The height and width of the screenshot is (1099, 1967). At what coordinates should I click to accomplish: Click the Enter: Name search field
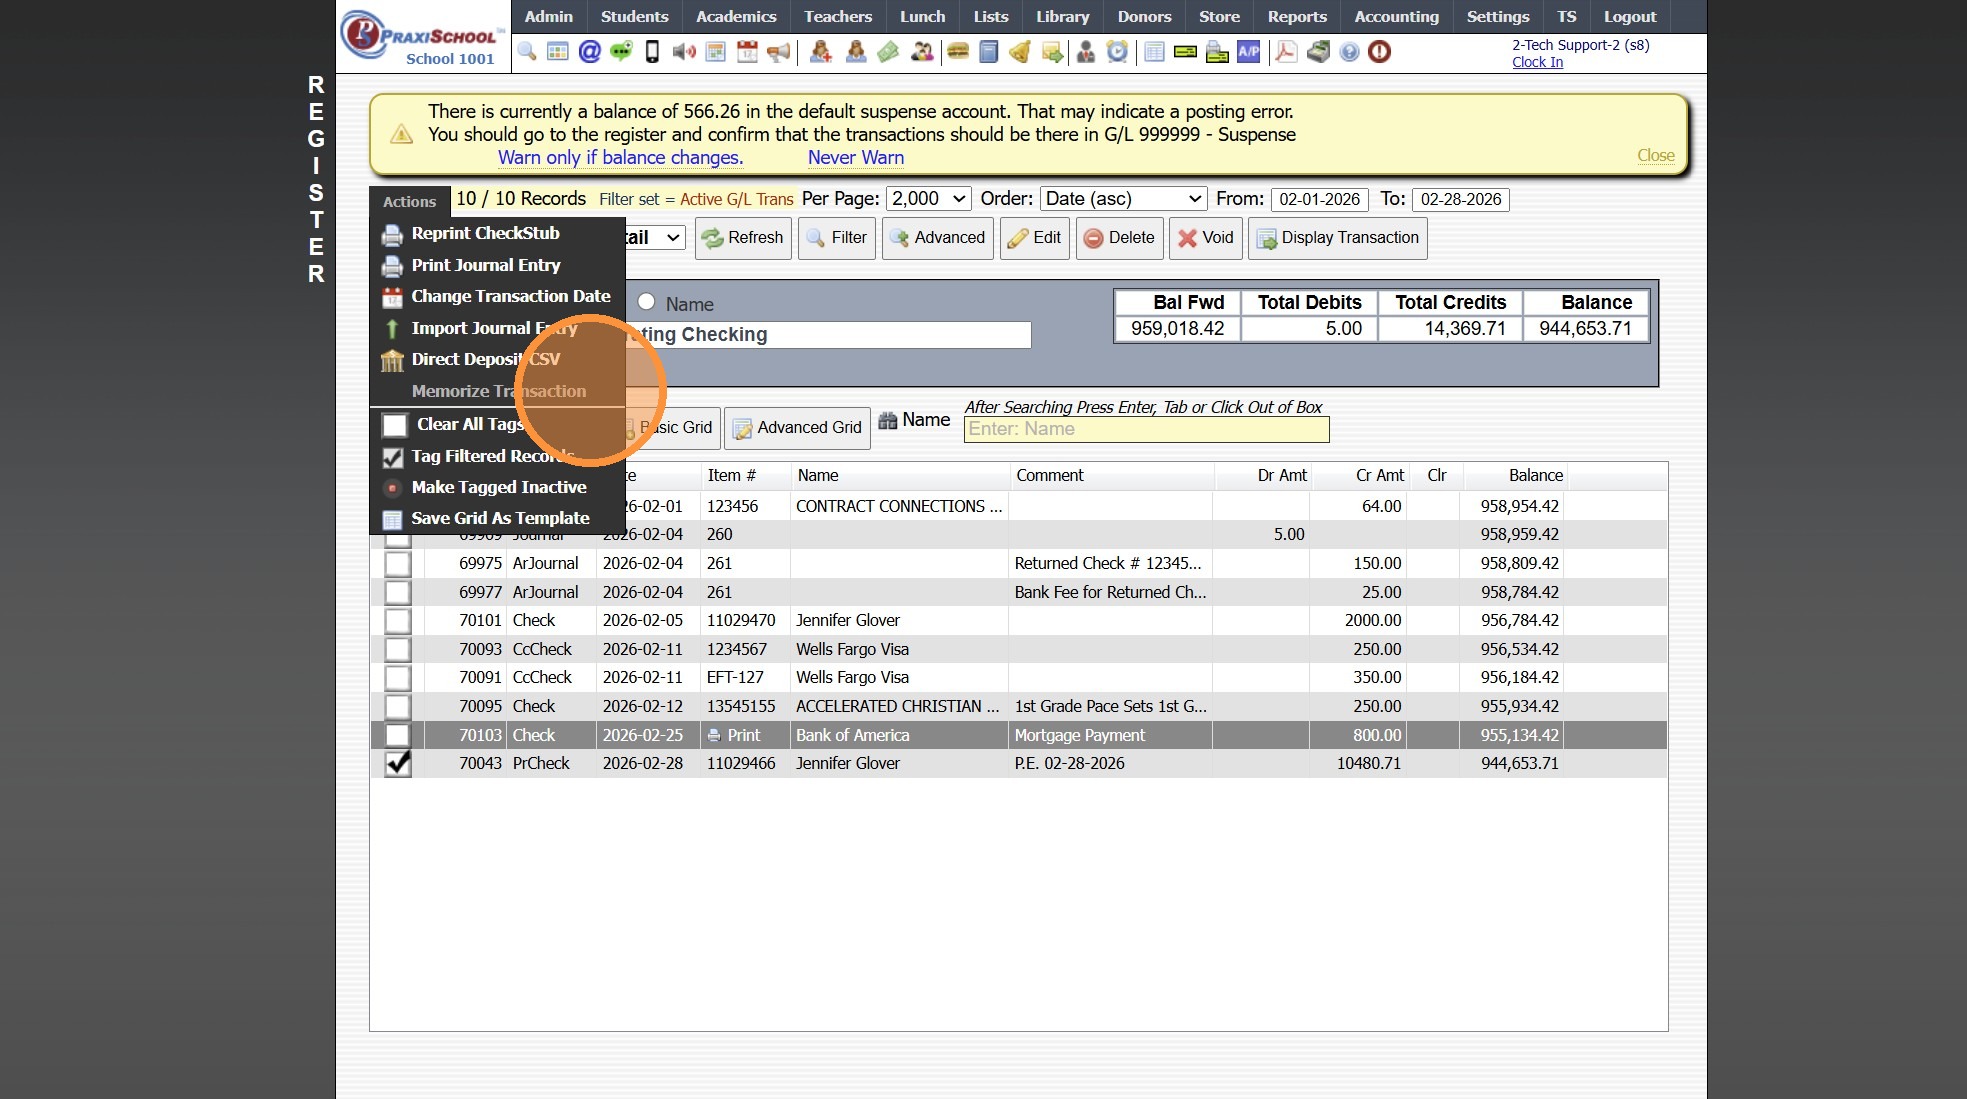[1146, 429]
